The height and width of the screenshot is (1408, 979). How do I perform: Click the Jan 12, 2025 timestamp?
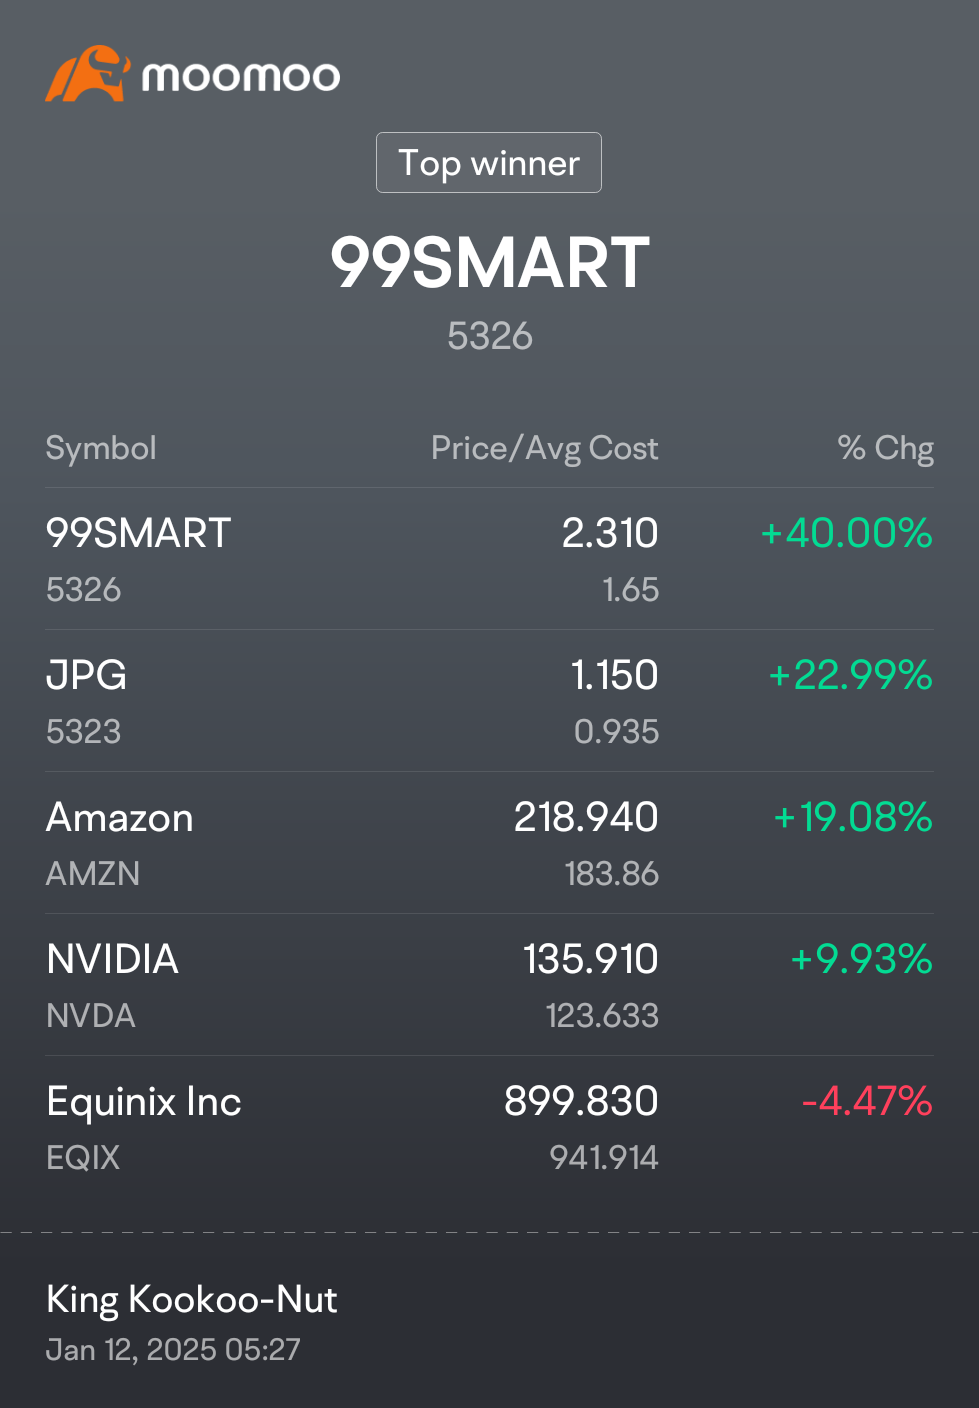tap(173, 1350)
